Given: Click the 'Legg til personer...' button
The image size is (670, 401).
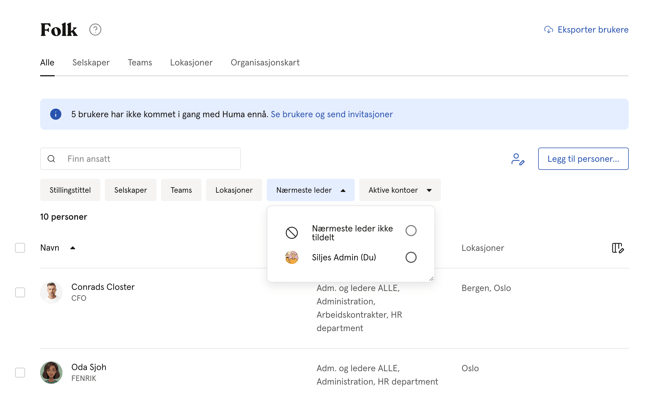Looking at the screenshot, I should click(583, 159).
